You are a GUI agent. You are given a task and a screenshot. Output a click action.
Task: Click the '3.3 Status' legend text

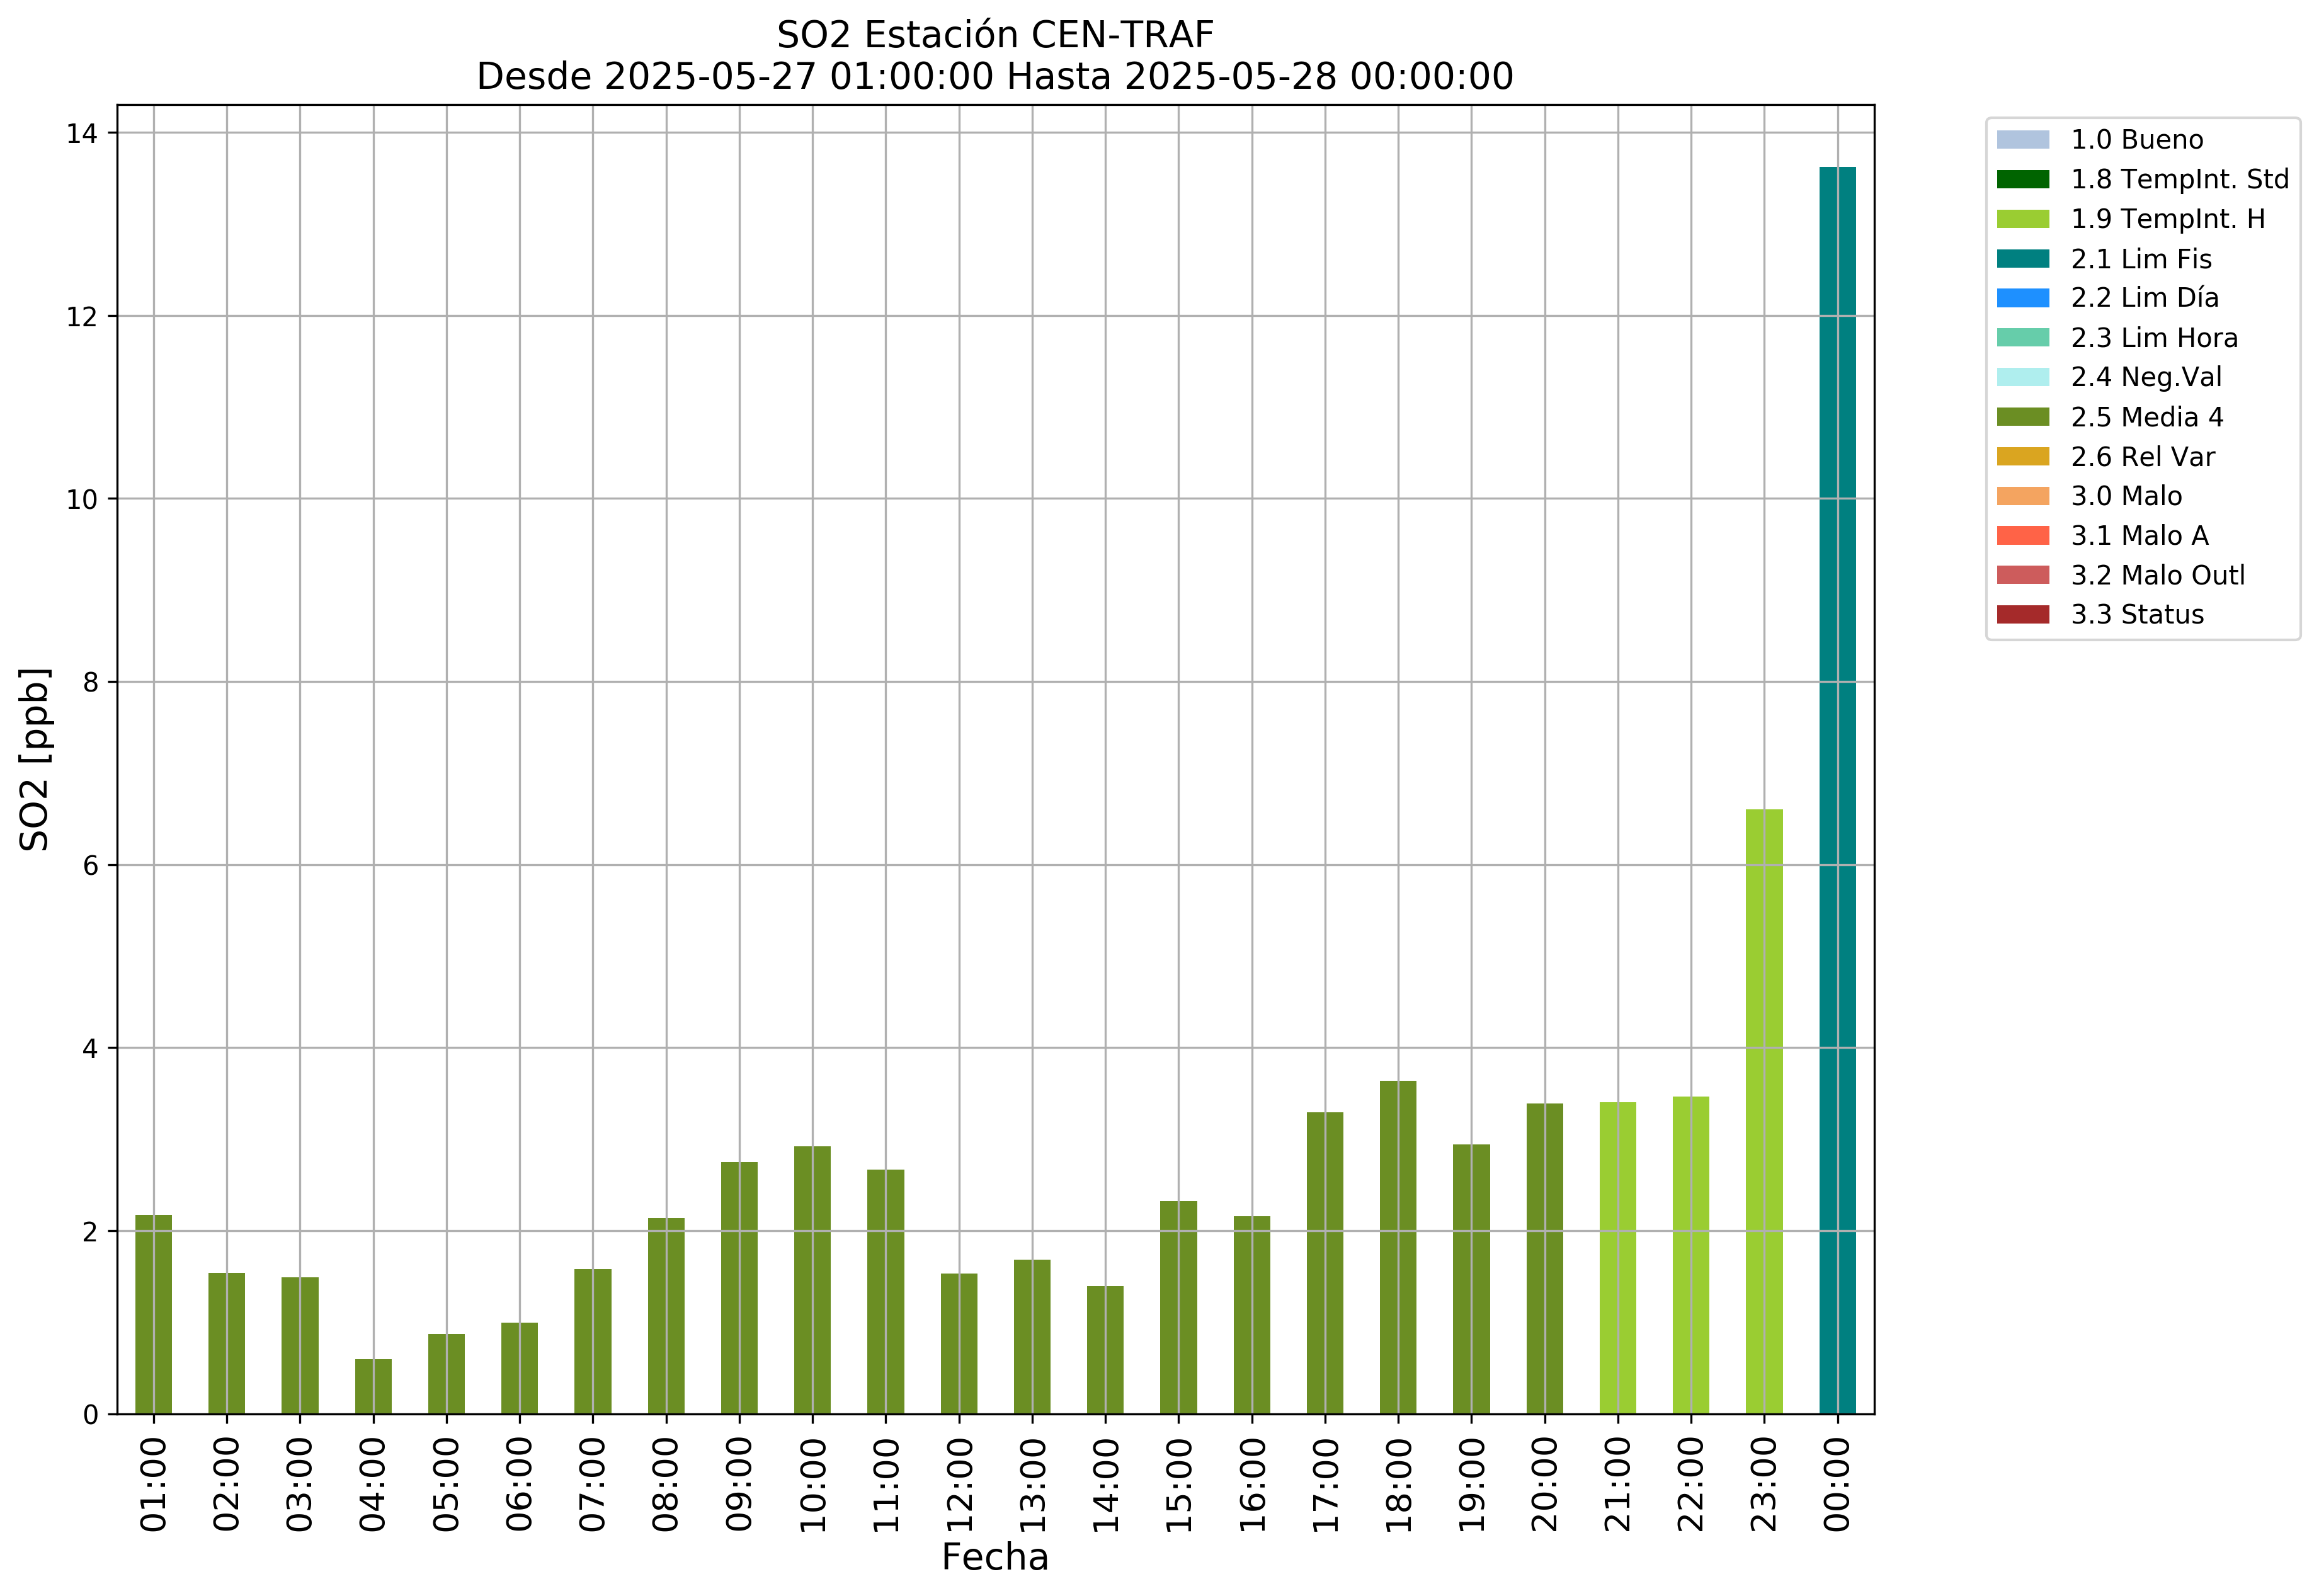click(2137, 615)
